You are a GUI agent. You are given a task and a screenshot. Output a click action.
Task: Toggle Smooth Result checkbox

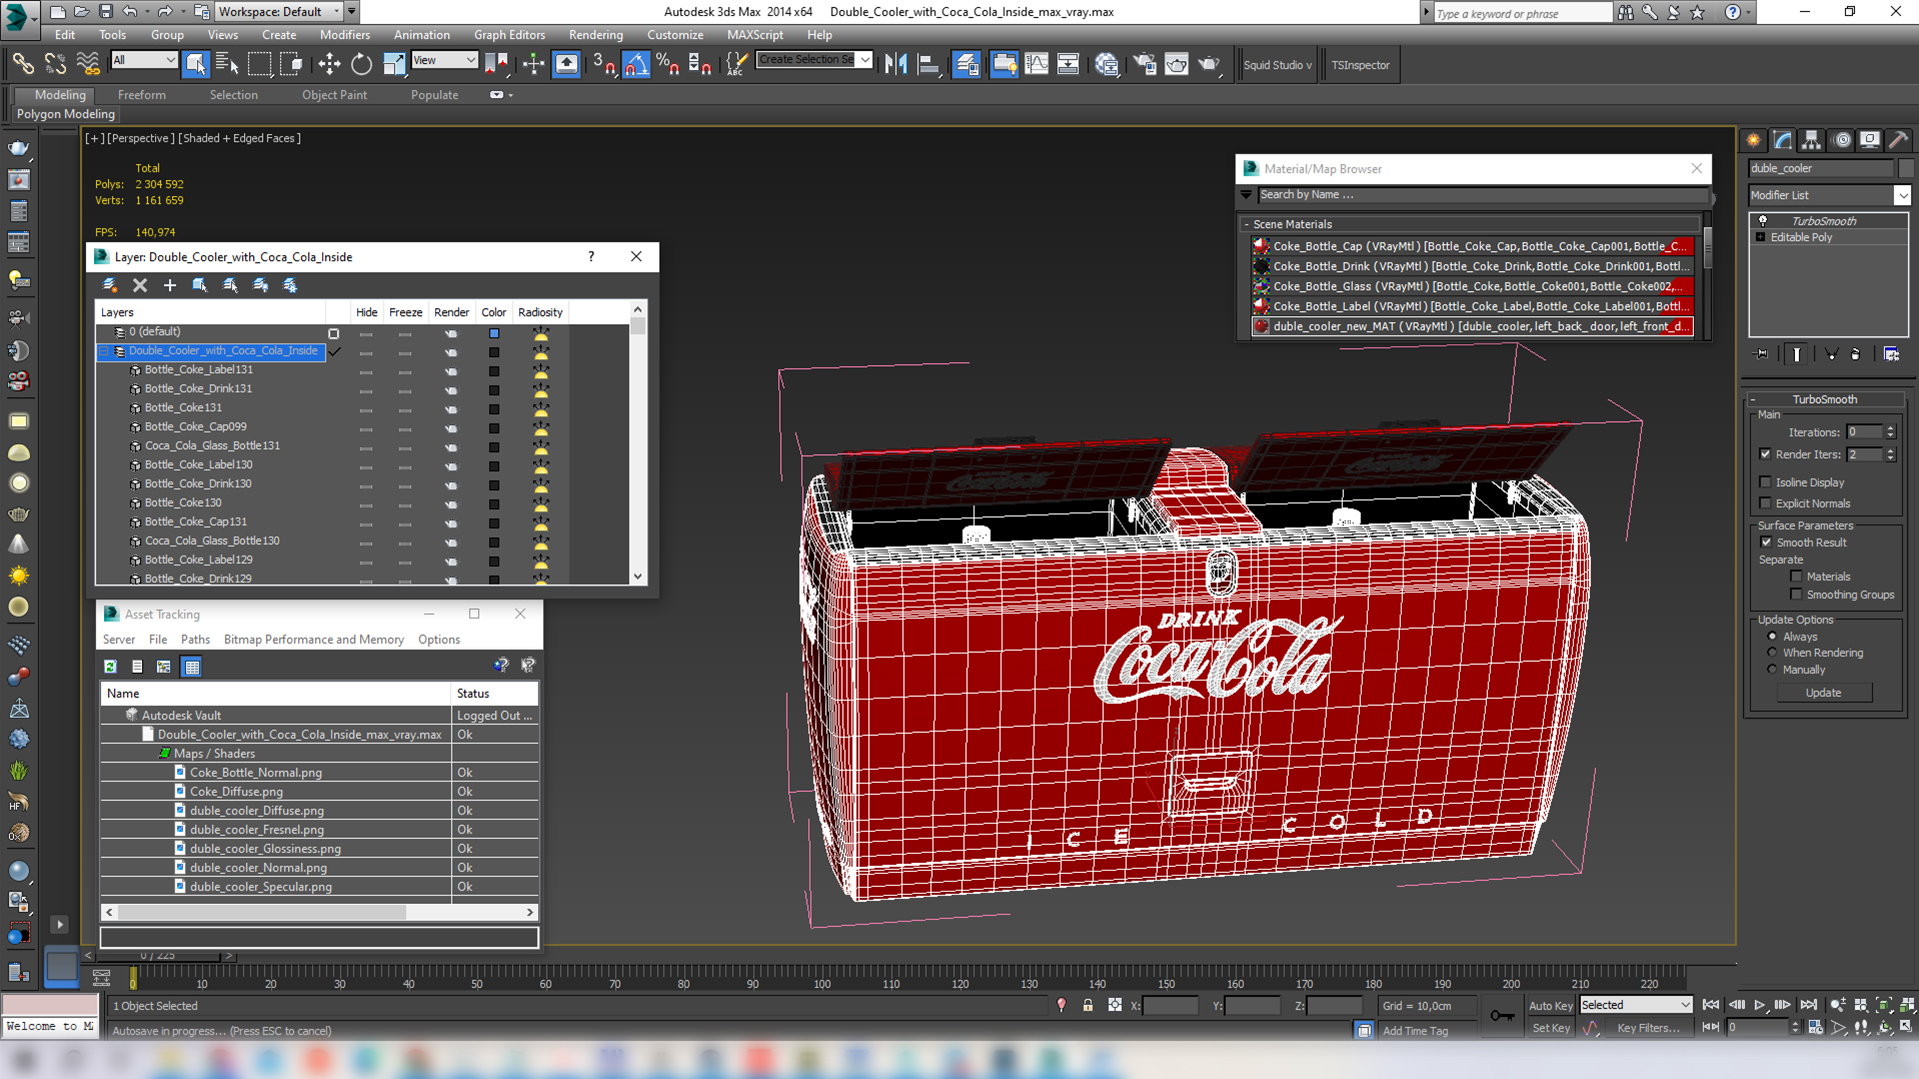pyautogui.click(x=1765, y=542)
